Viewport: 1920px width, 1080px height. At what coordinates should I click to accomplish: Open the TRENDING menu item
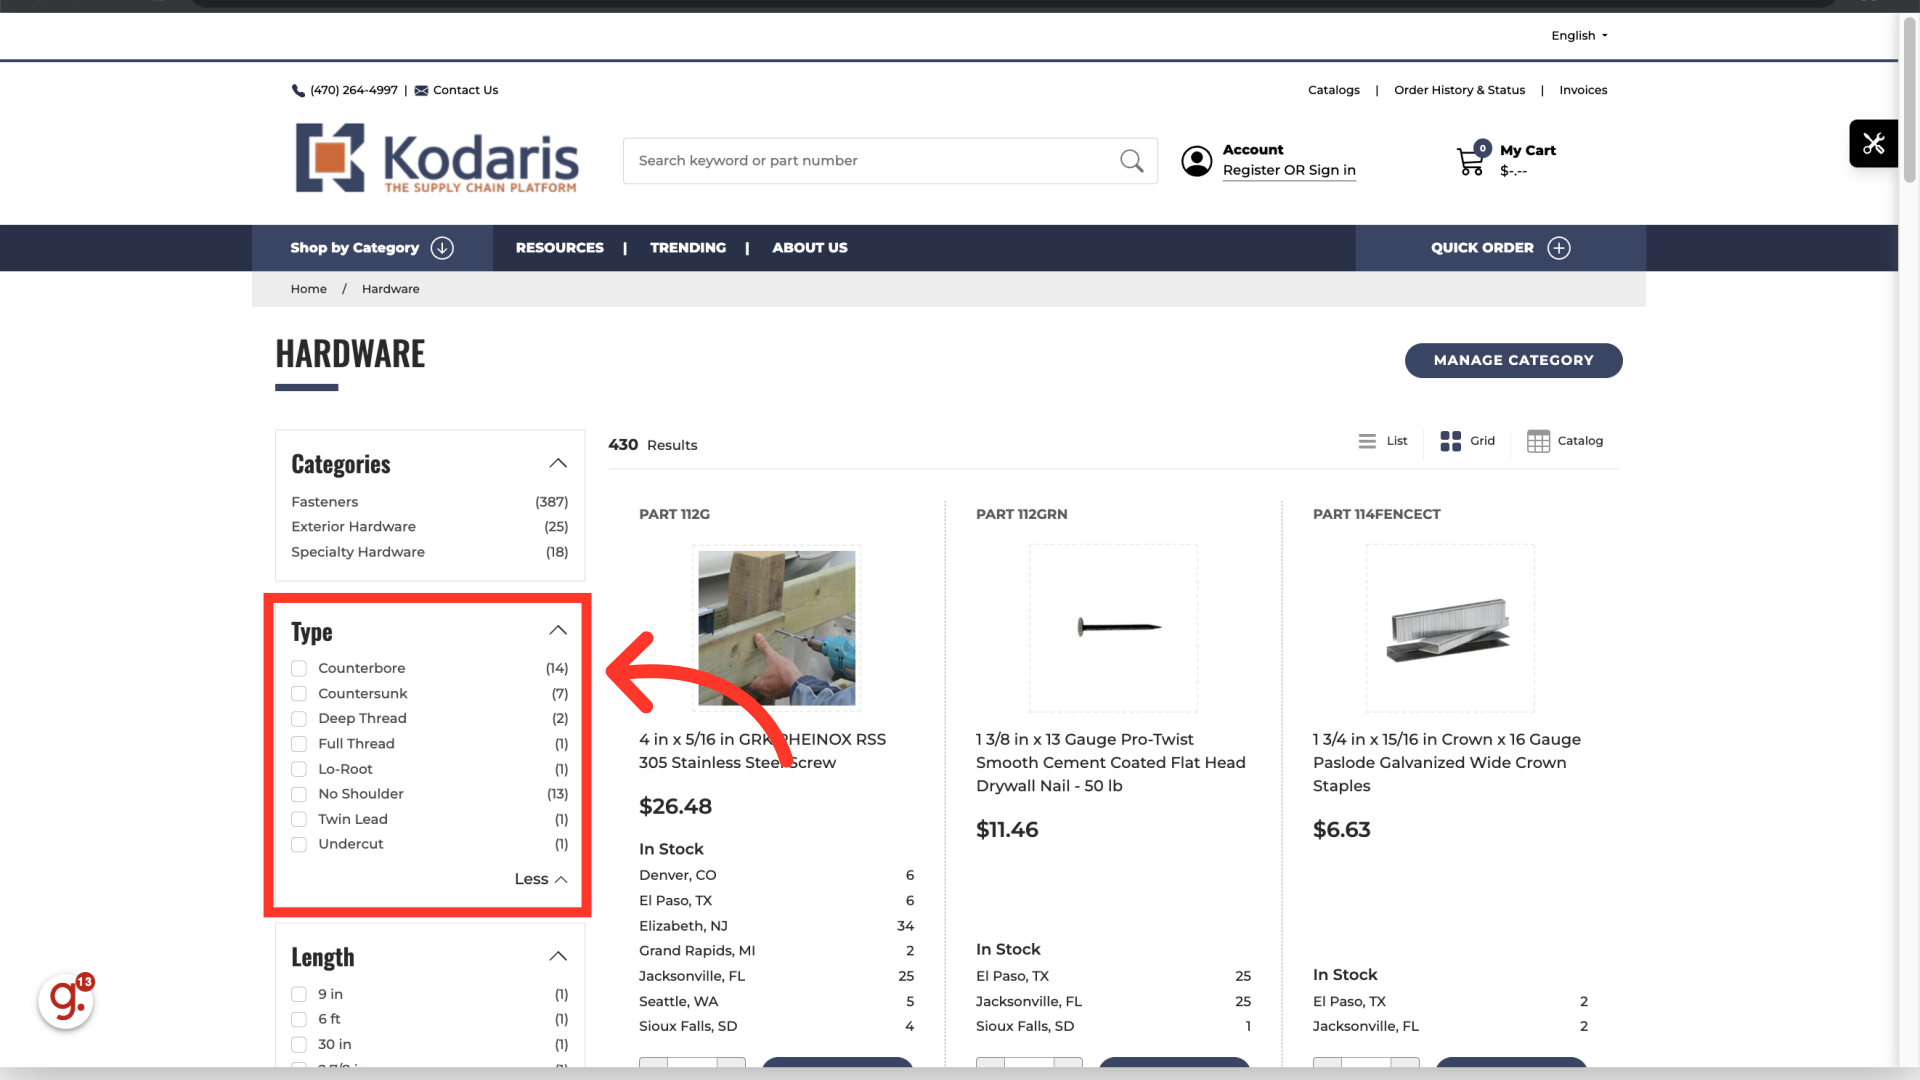pos(688,248)
